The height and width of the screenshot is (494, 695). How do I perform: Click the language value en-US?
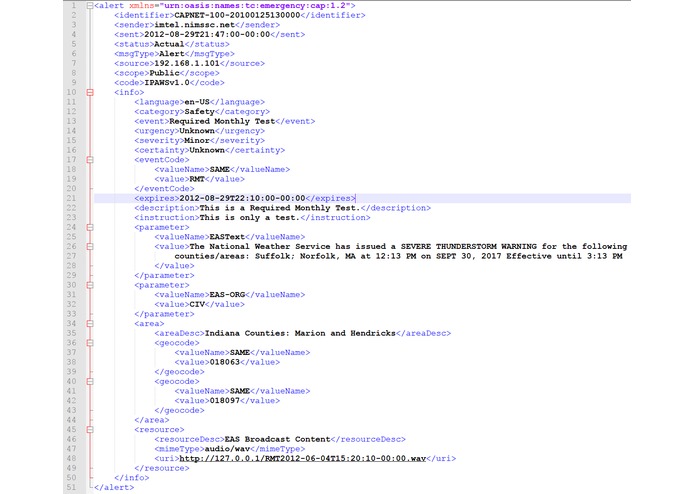click(197, 102)
